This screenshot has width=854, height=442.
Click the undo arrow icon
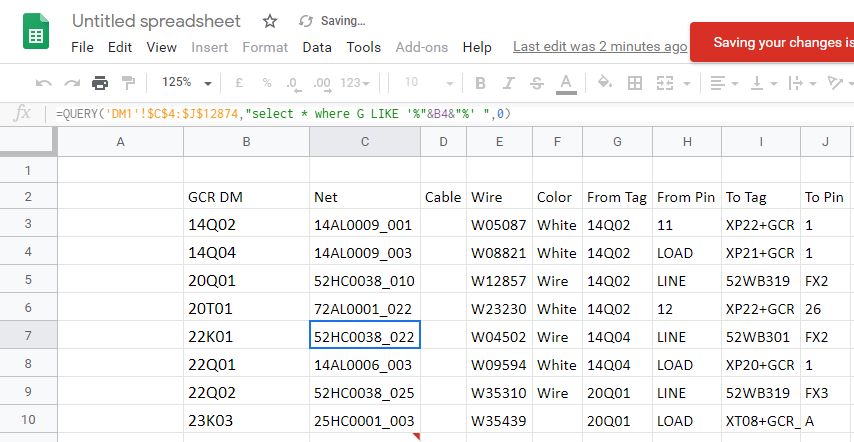click(x=44, y=83)
